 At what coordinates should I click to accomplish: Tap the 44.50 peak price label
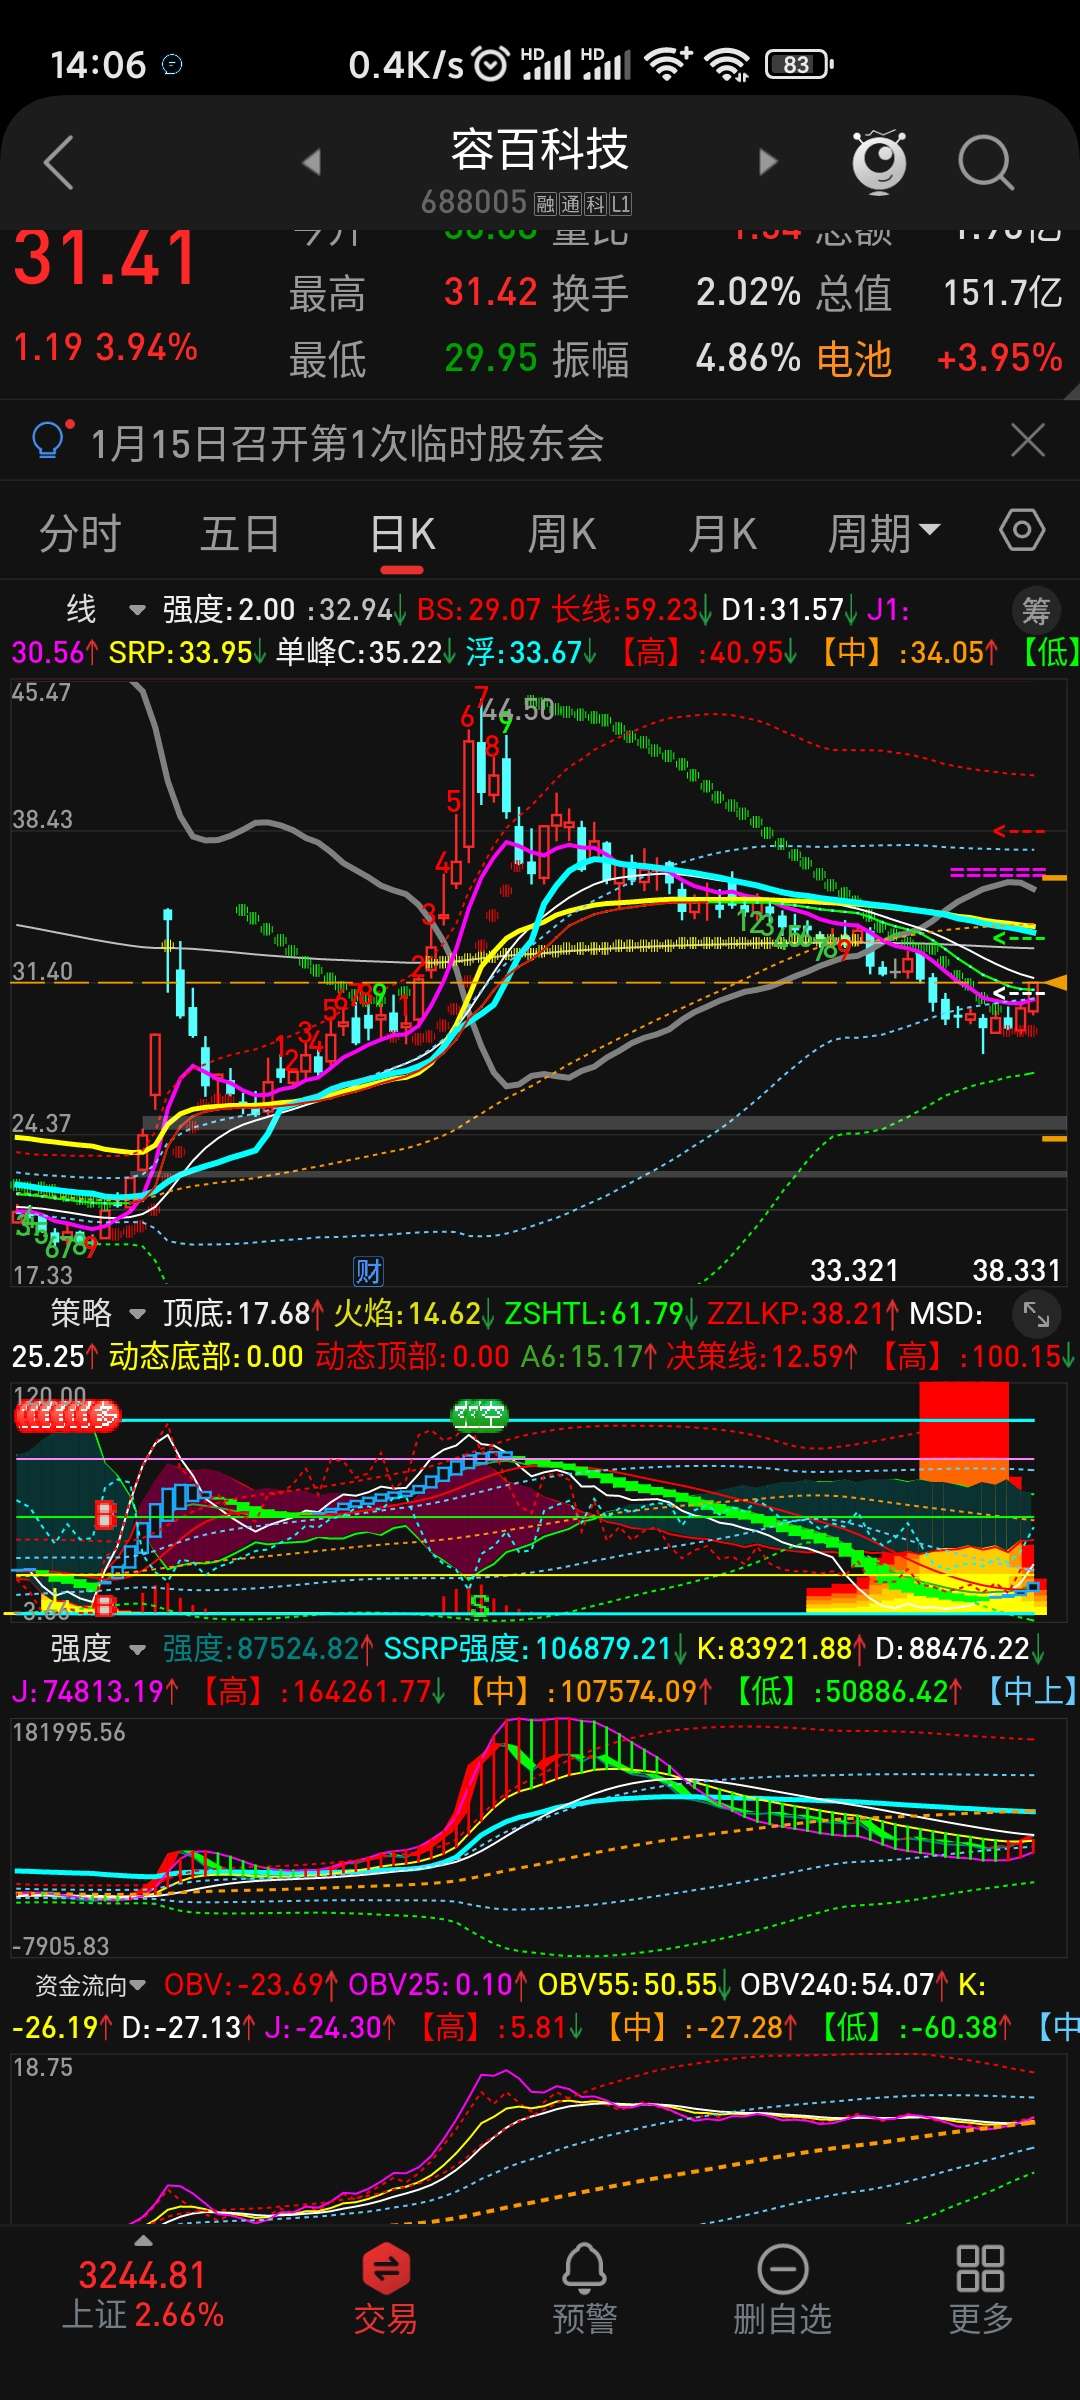point(518,710)
